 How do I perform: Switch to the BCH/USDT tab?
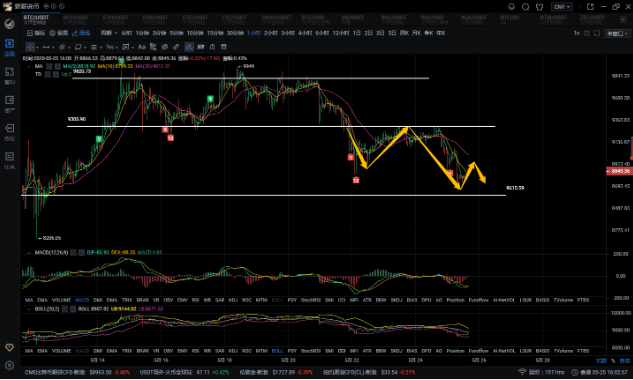[76, 19]
